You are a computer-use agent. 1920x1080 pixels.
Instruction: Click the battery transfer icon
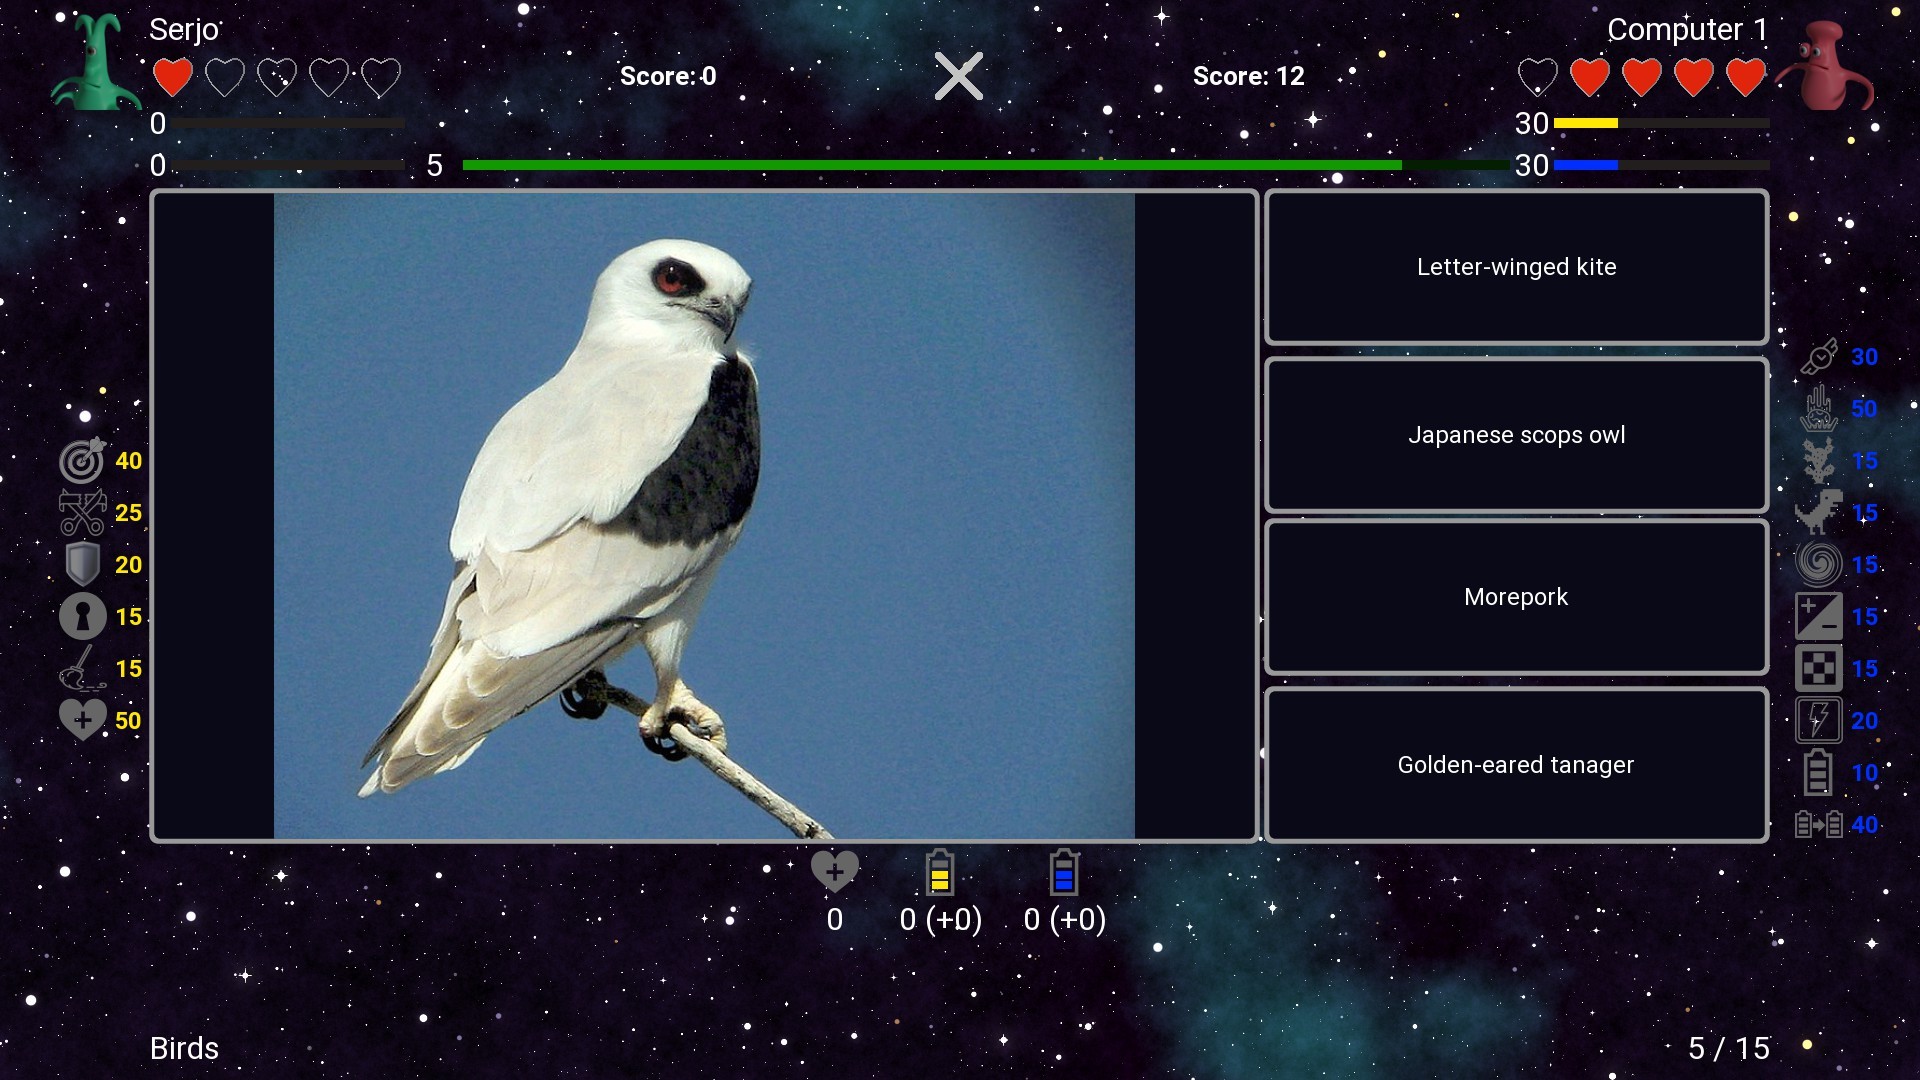pos(1820,825)
